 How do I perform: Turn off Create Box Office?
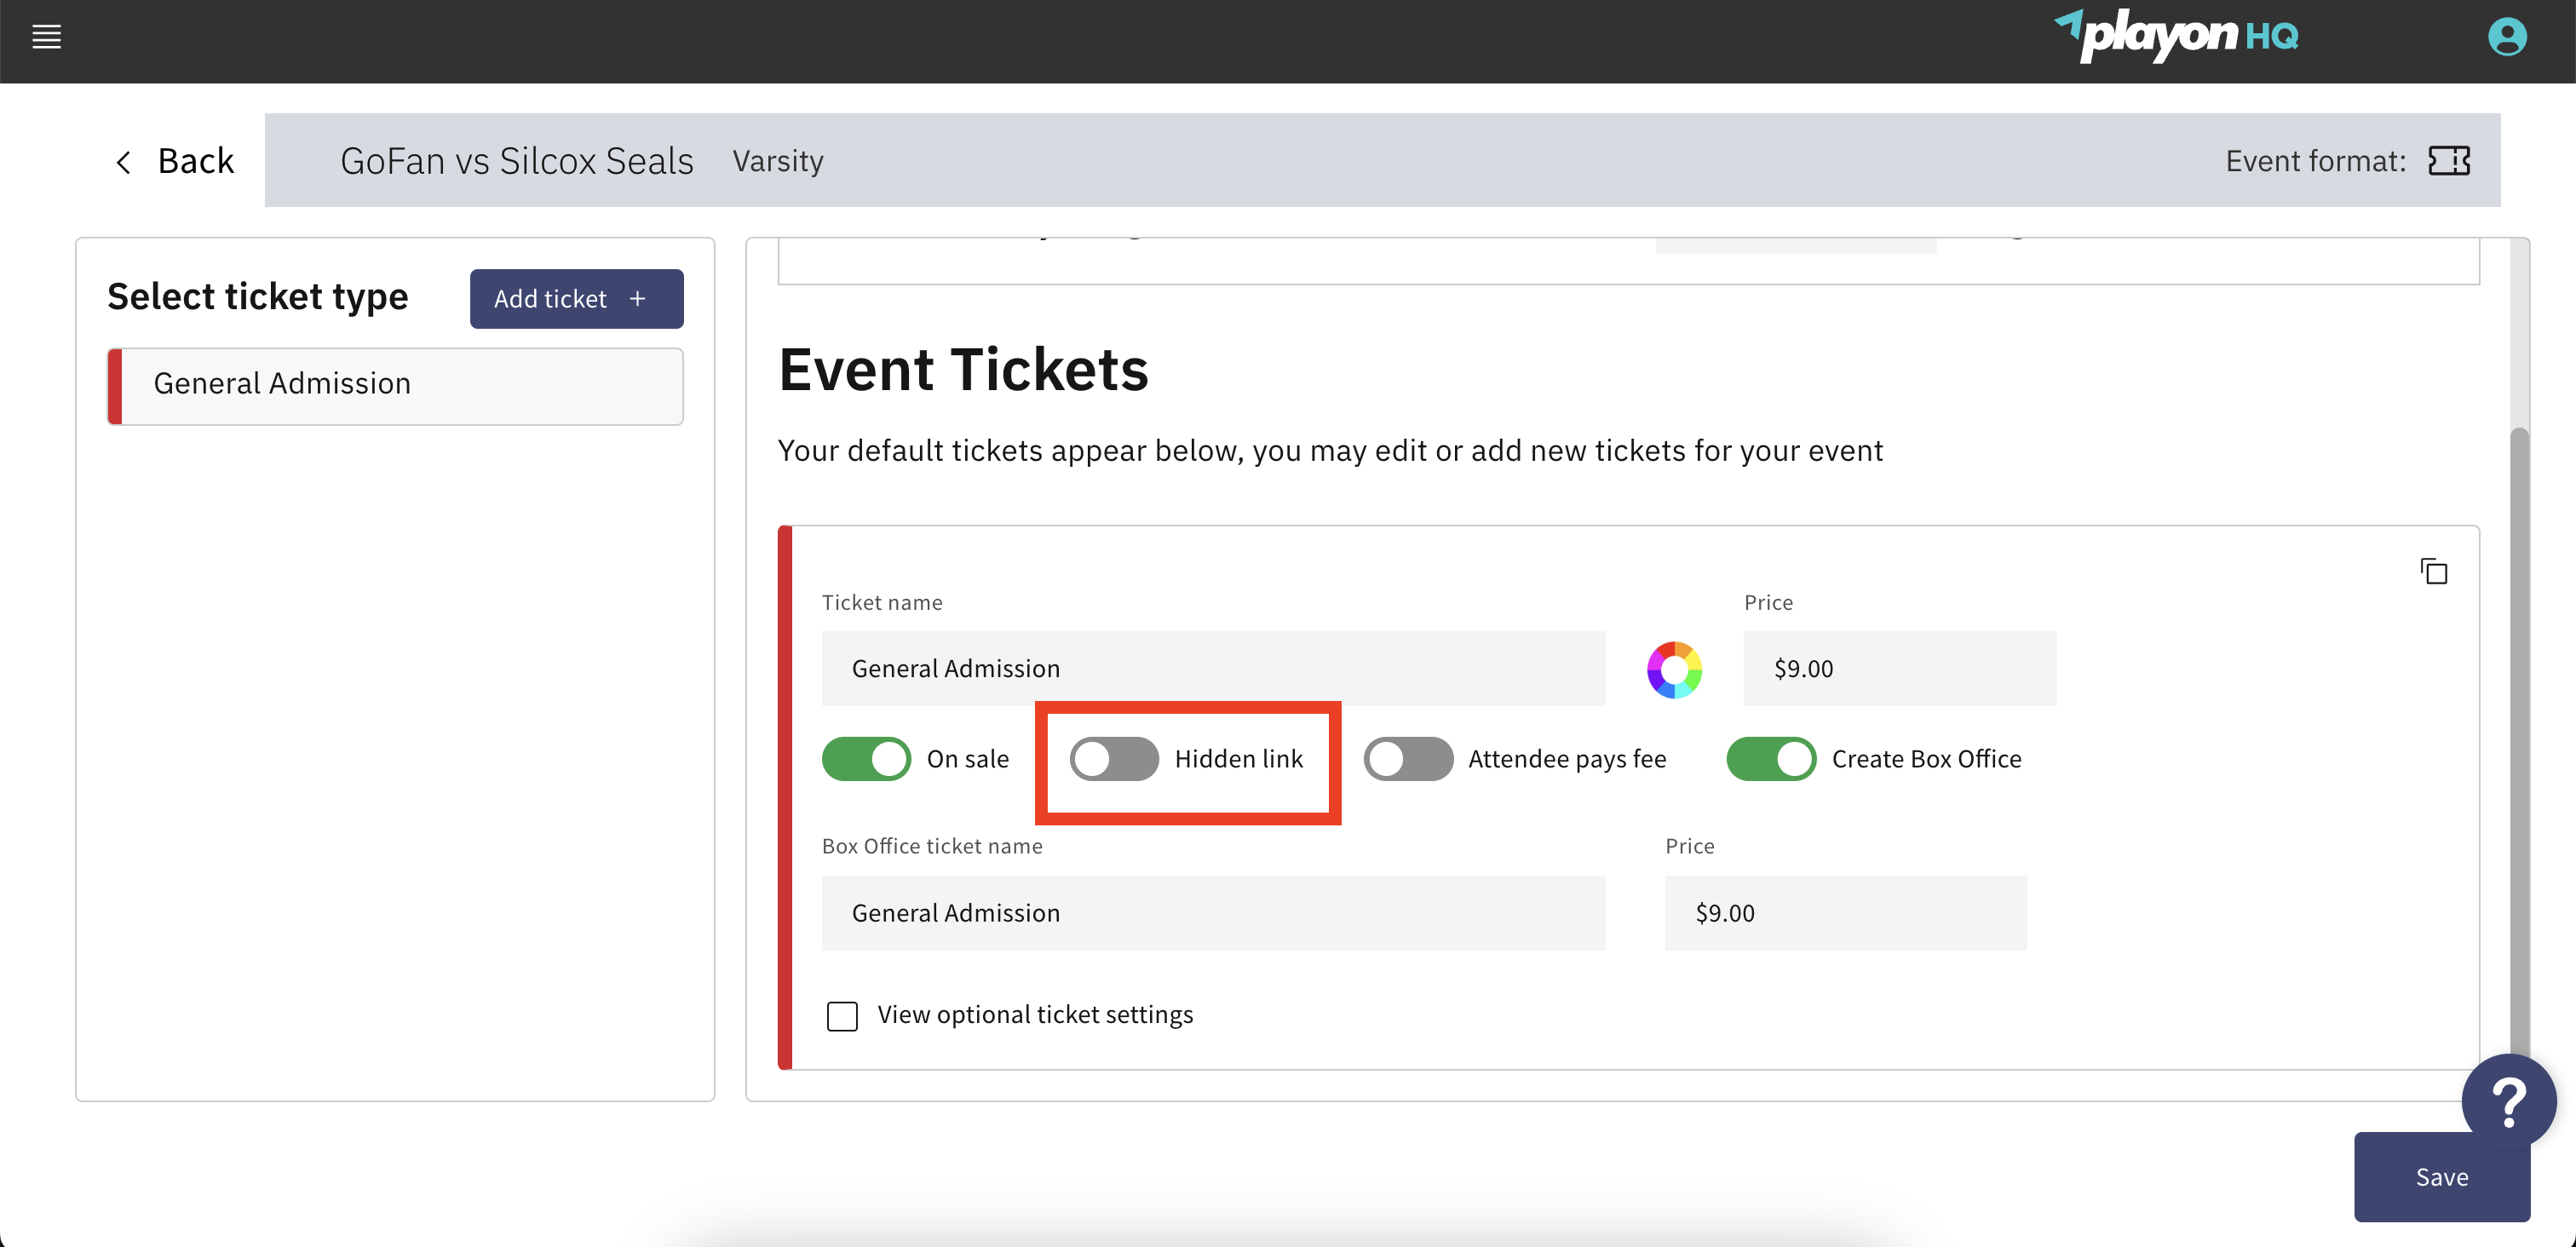[x=1771, y=759]
